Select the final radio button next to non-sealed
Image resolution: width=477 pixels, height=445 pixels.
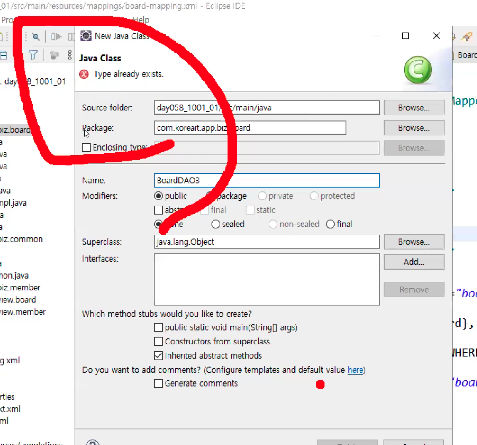330,224
